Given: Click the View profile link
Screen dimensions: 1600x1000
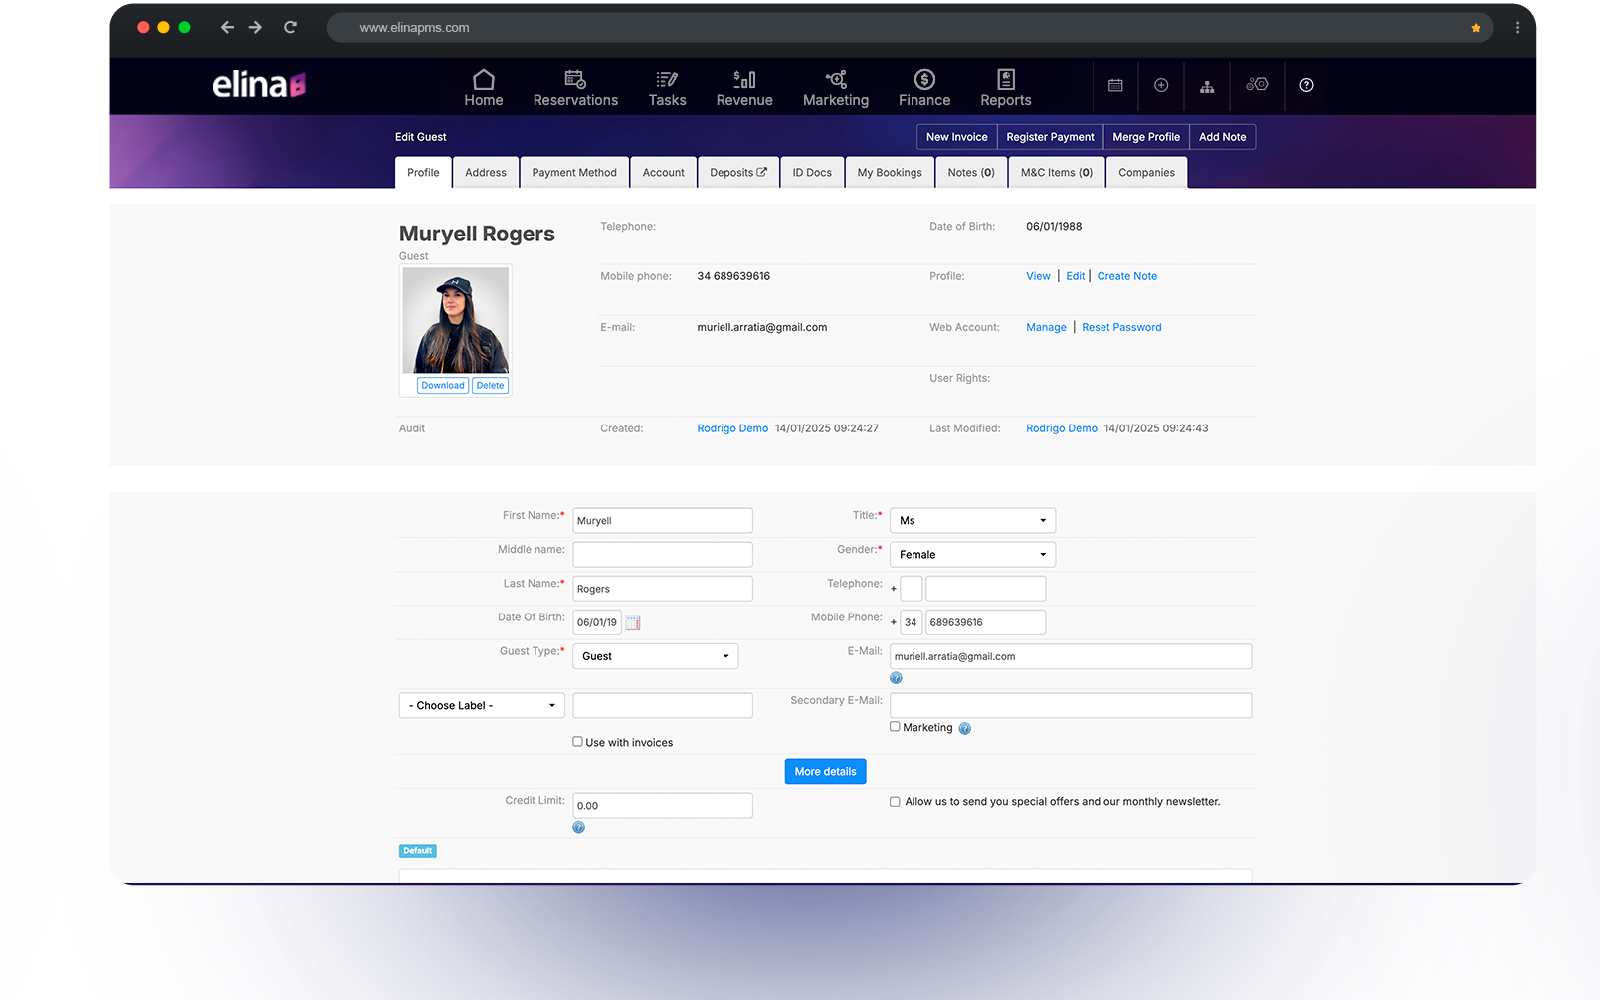Looking at the screenshot, I should pyautogui.click(x=1038, y=276).
